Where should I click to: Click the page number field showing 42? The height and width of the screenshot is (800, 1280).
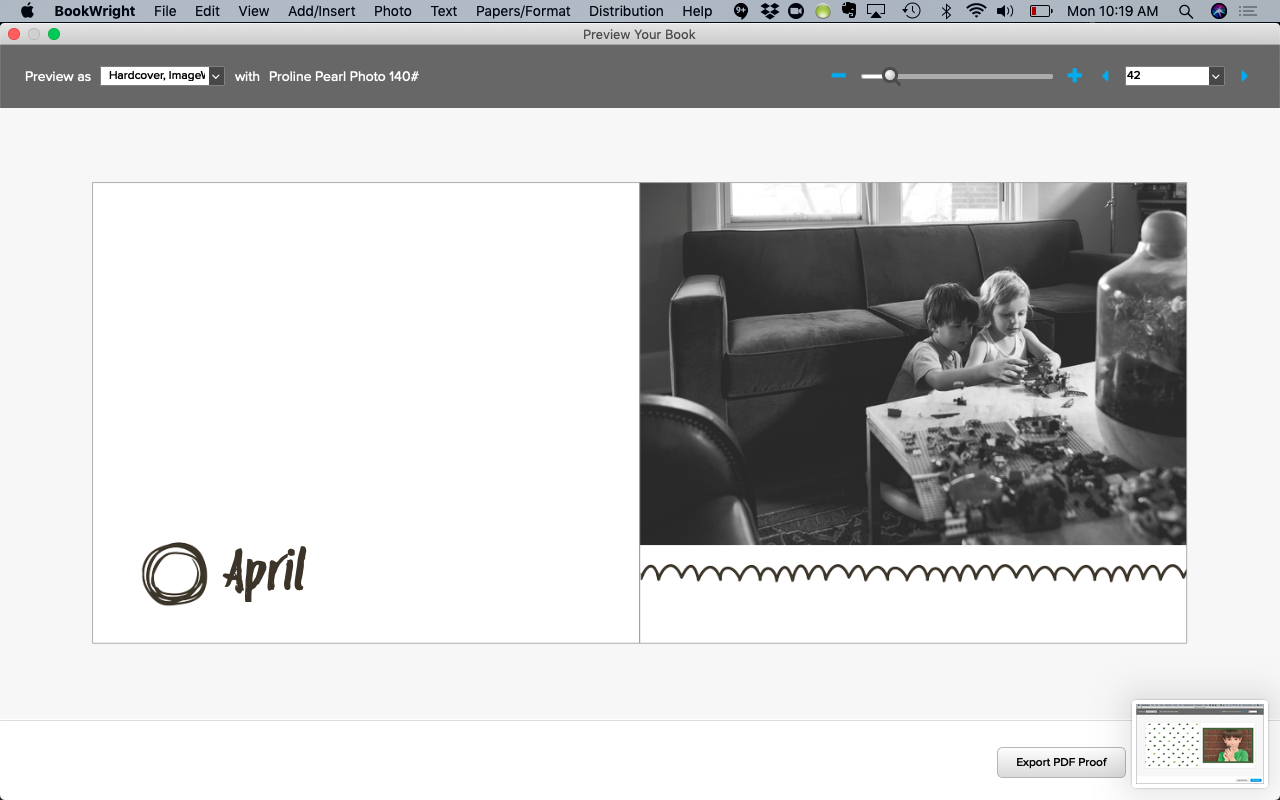[1167, 76]
